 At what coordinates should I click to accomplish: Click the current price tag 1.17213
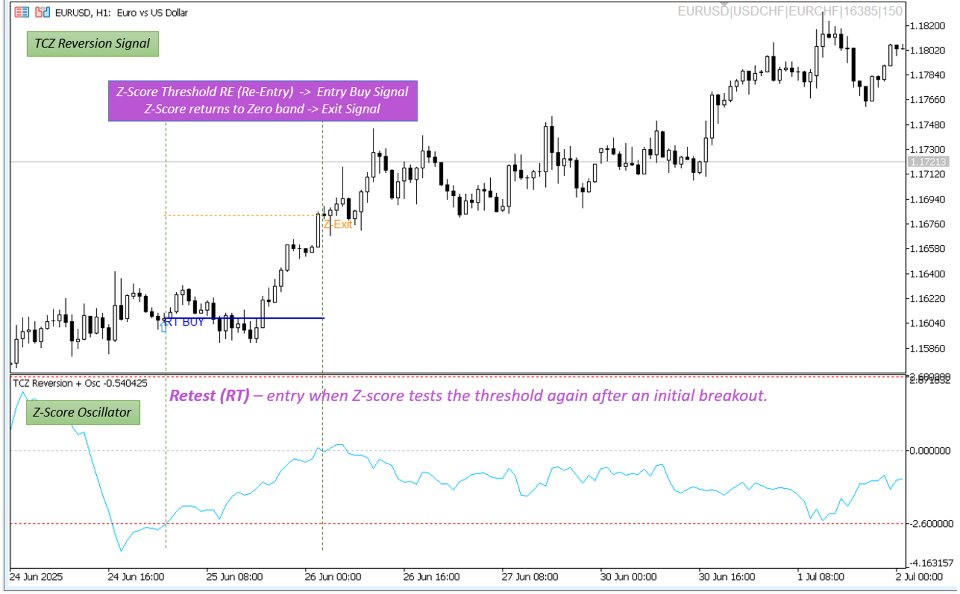[x=928, y=162]
